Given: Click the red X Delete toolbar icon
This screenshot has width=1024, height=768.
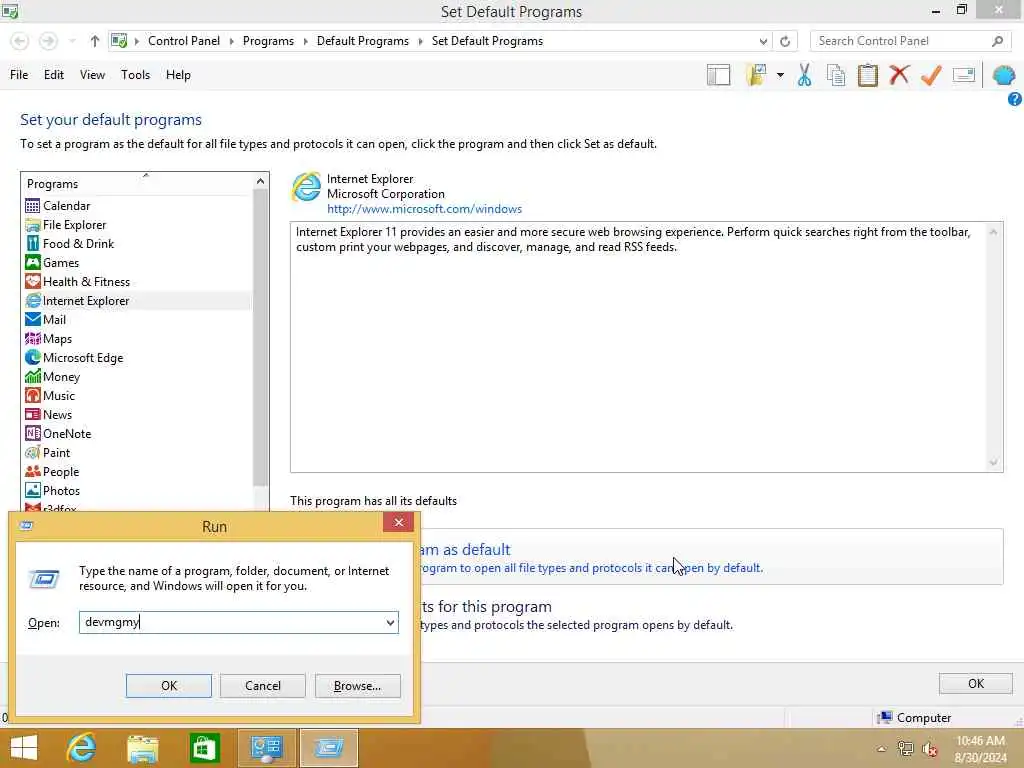Looking at the screenshot, I should pyautogui.click(x=899, y=74).
